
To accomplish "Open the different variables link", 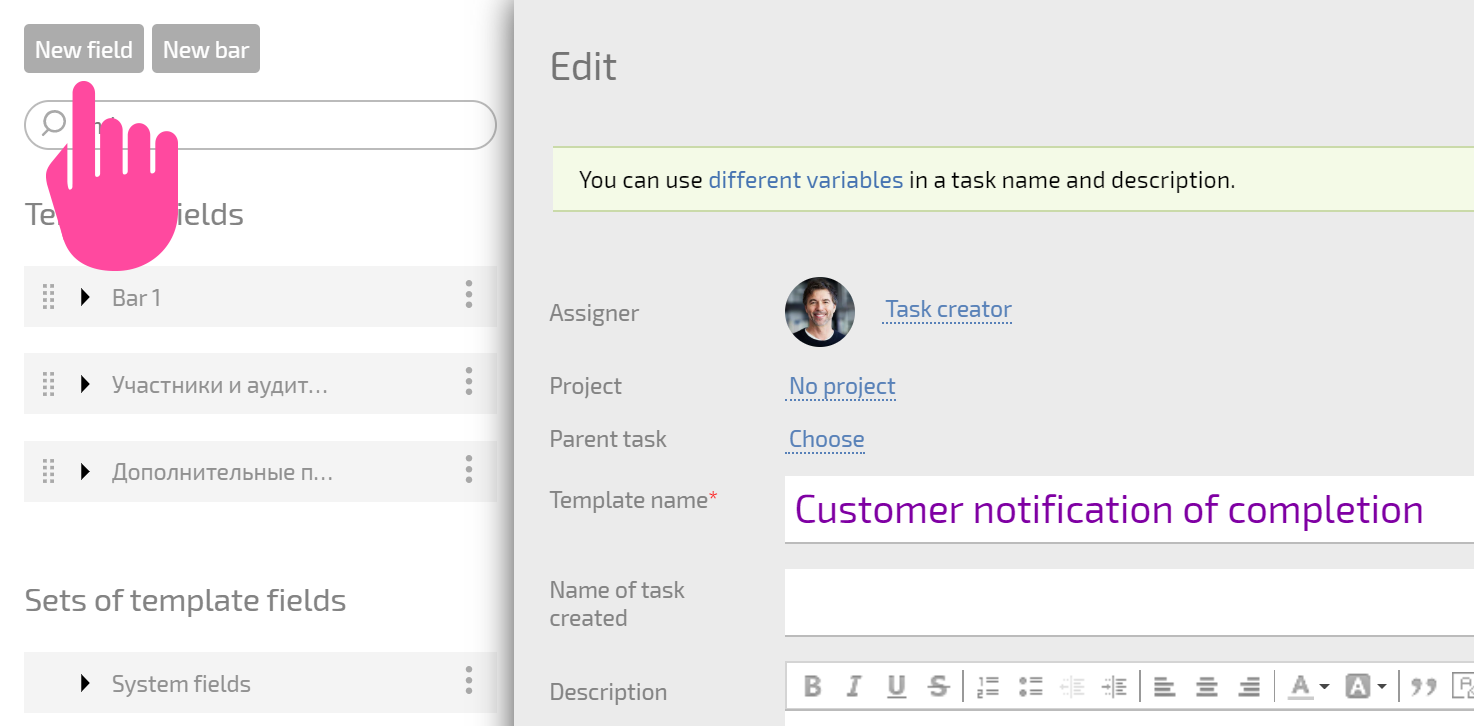I will 806,180.
